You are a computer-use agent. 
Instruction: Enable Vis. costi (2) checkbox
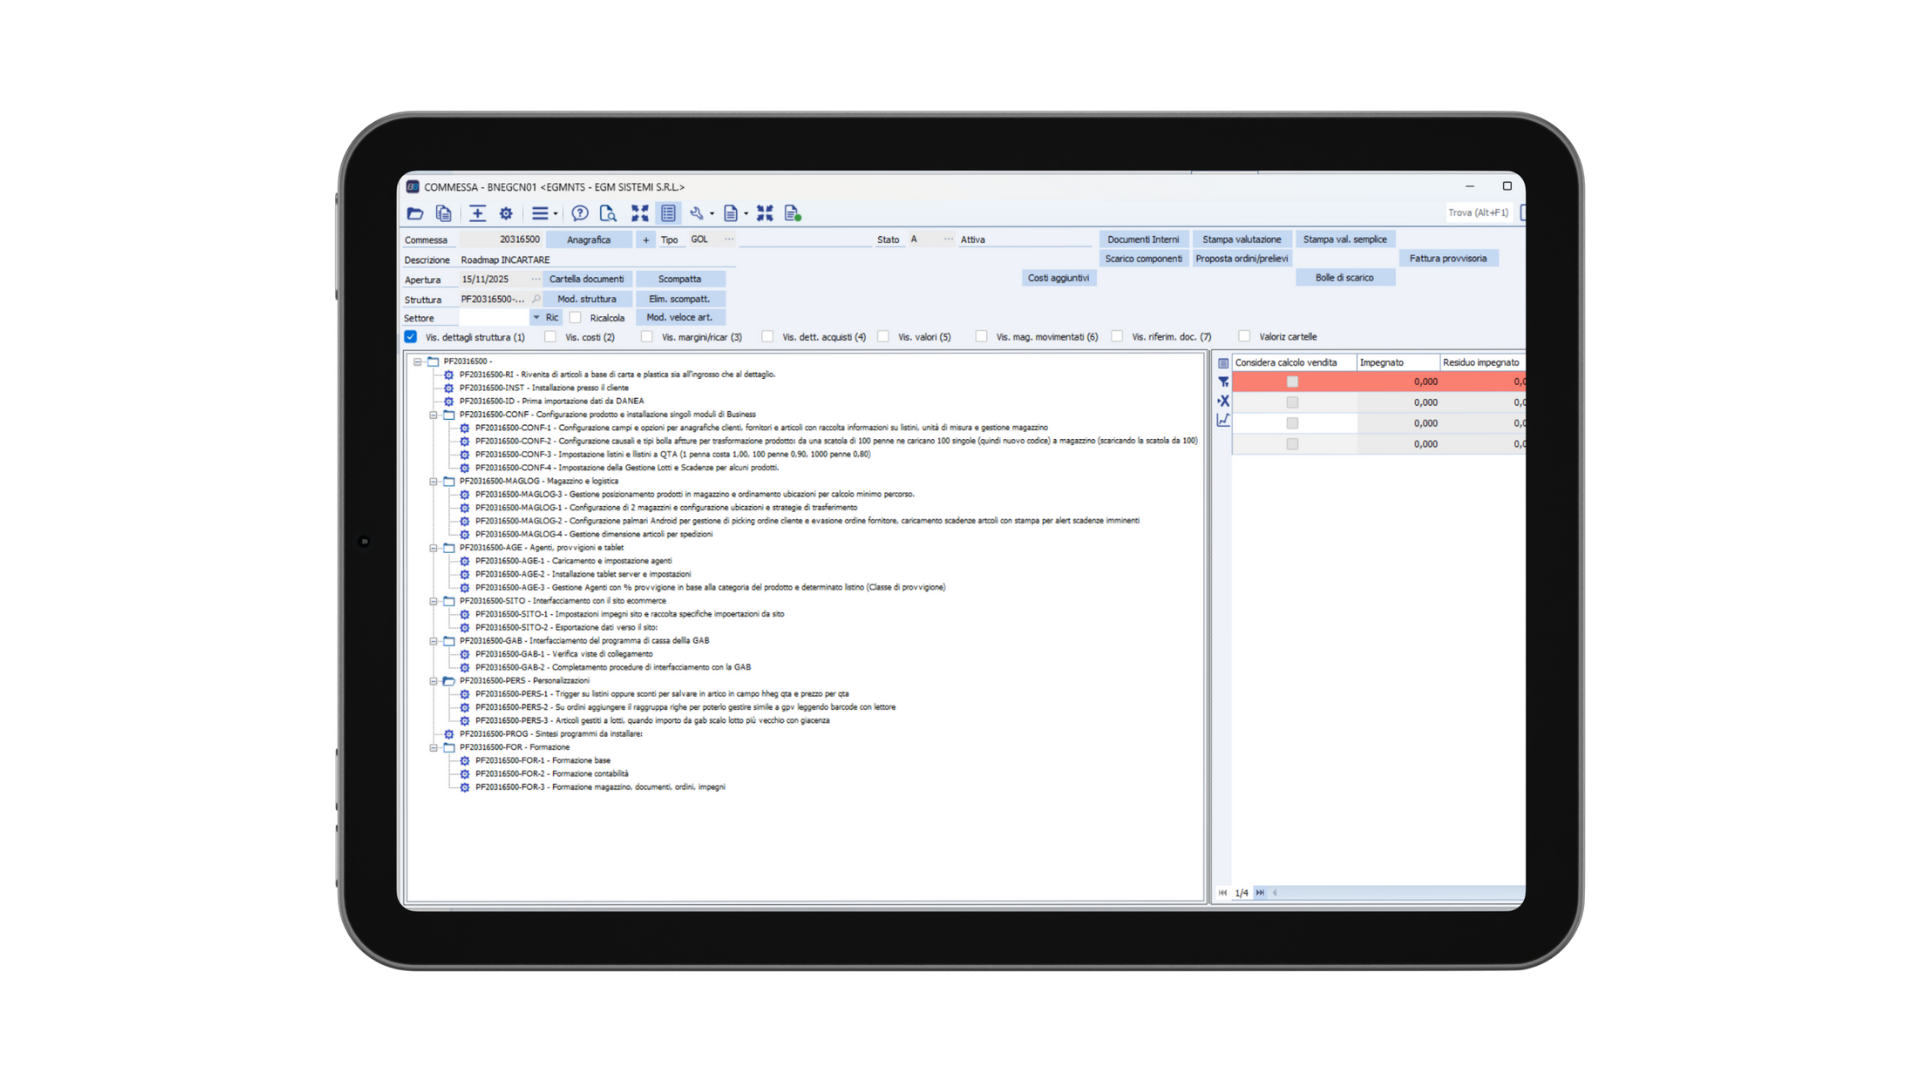[550, 337]
